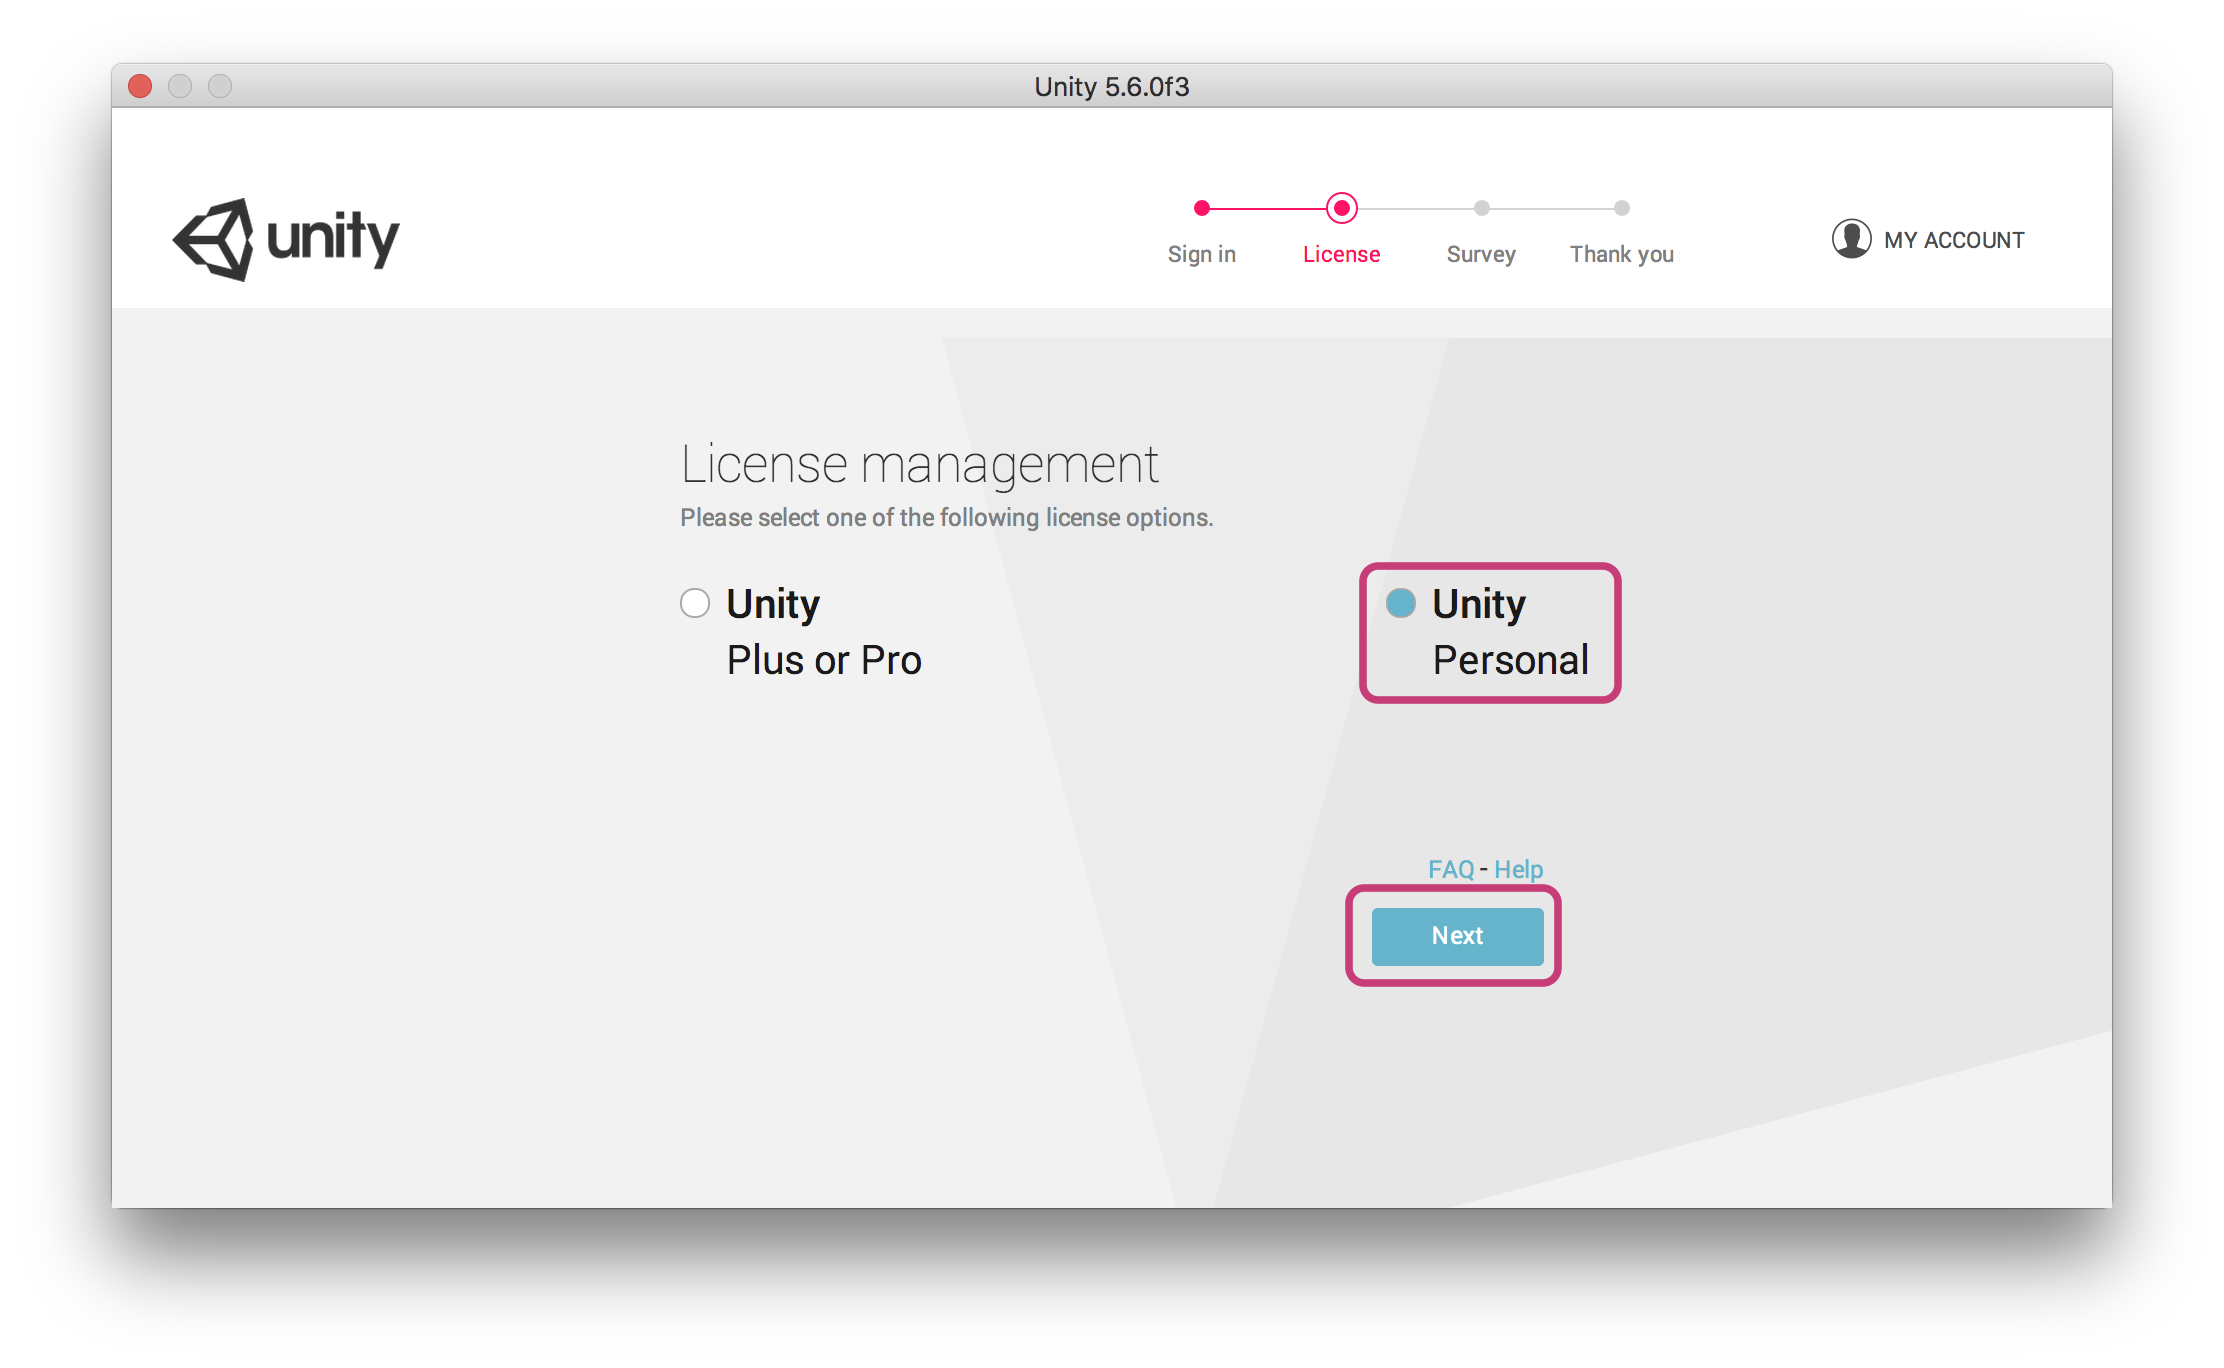Viewport: 2224px width, 1368px height.
Task: Open the Help link
Action: pyautogui.click(x=1518, y=869)
